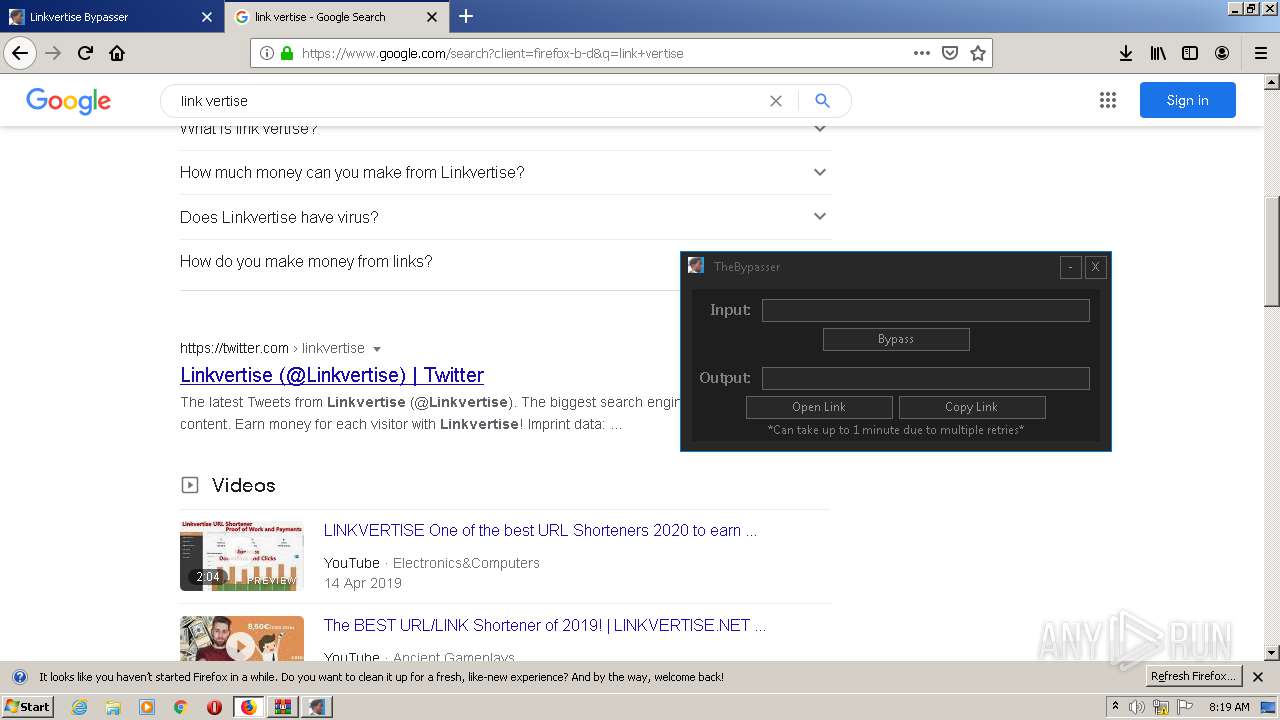The width and height of the screenshot is (1280, 720).
Task: Show hidden system tray icons
Action: [x=1115, y=707]
